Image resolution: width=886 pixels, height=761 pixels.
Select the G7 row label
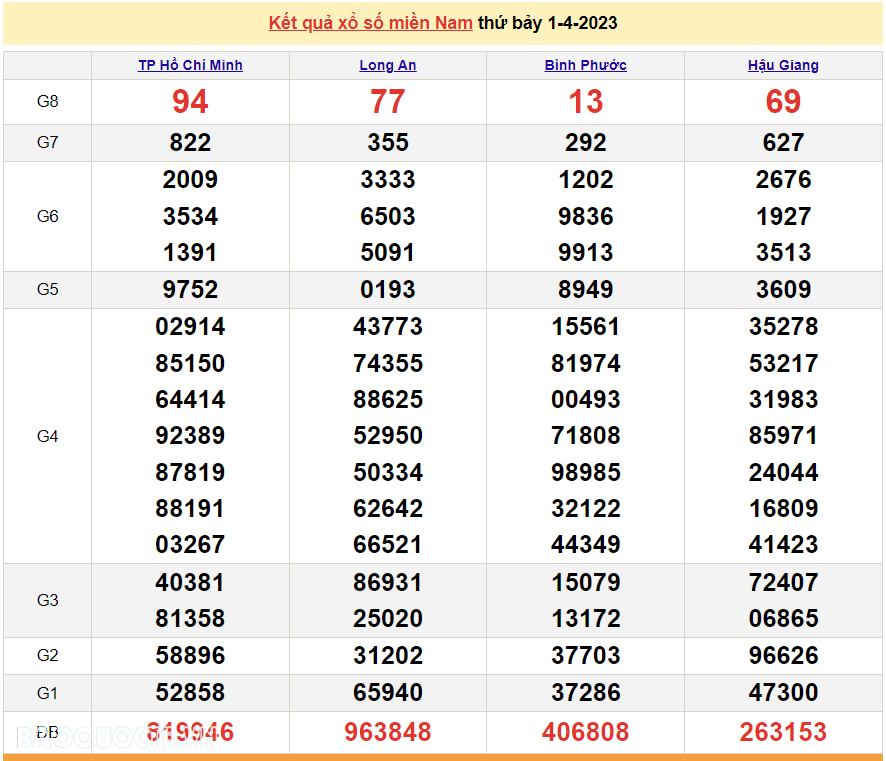[x=48, y=142]
